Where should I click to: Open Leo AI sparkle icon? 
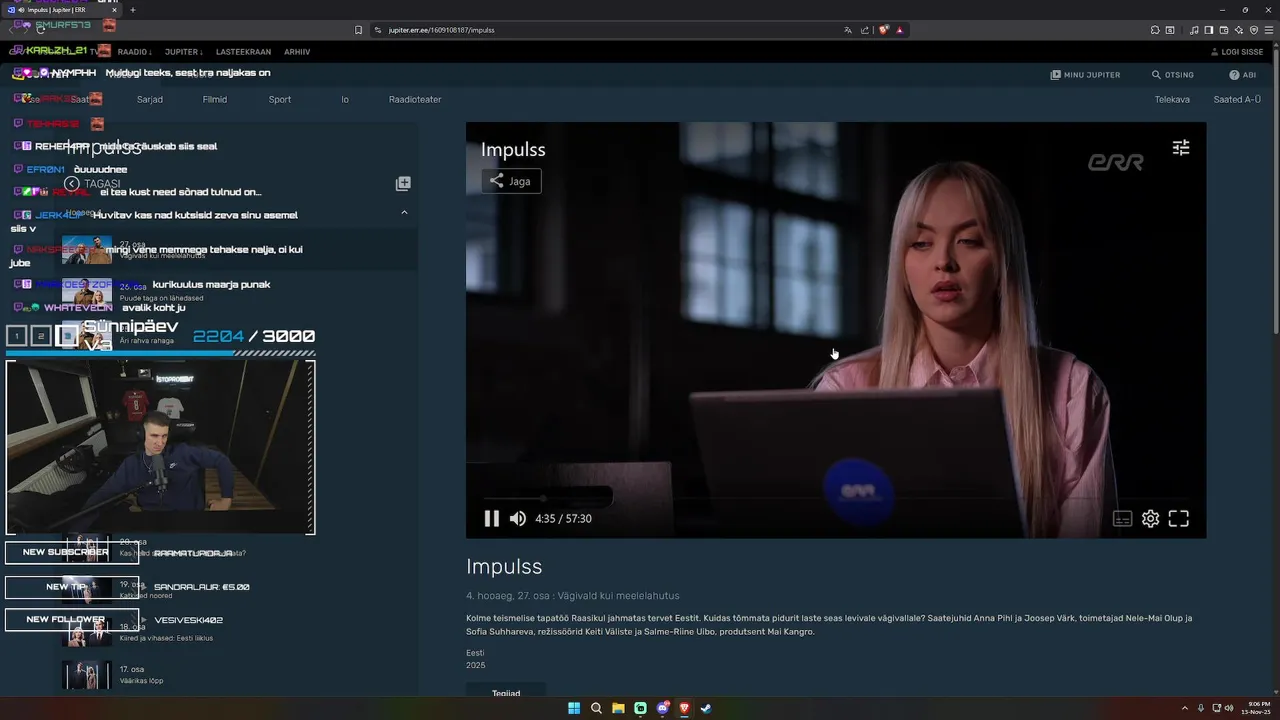pos(1239,30)
